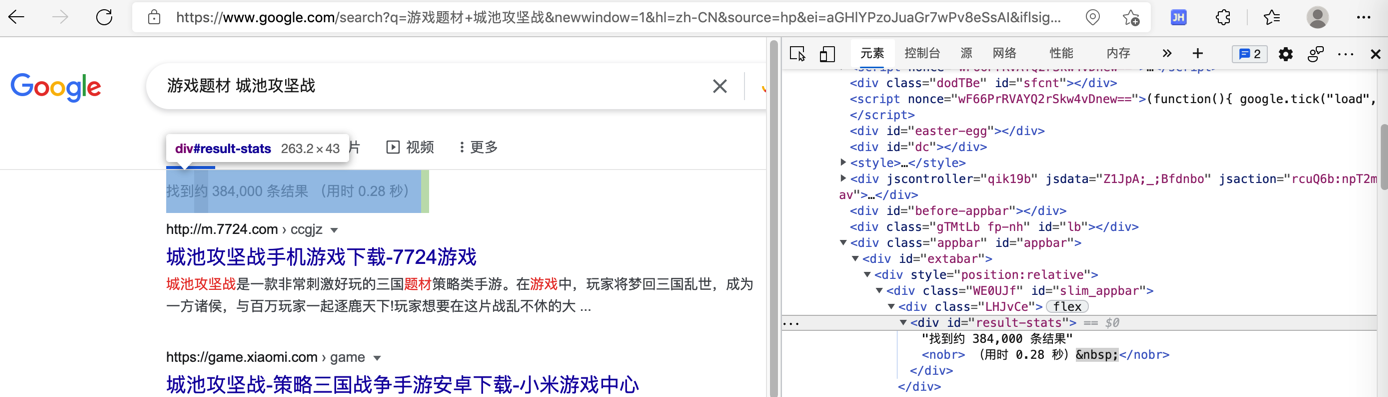Open the 更多 search filters menu
1388x397 pixels.
pos(478,147)
